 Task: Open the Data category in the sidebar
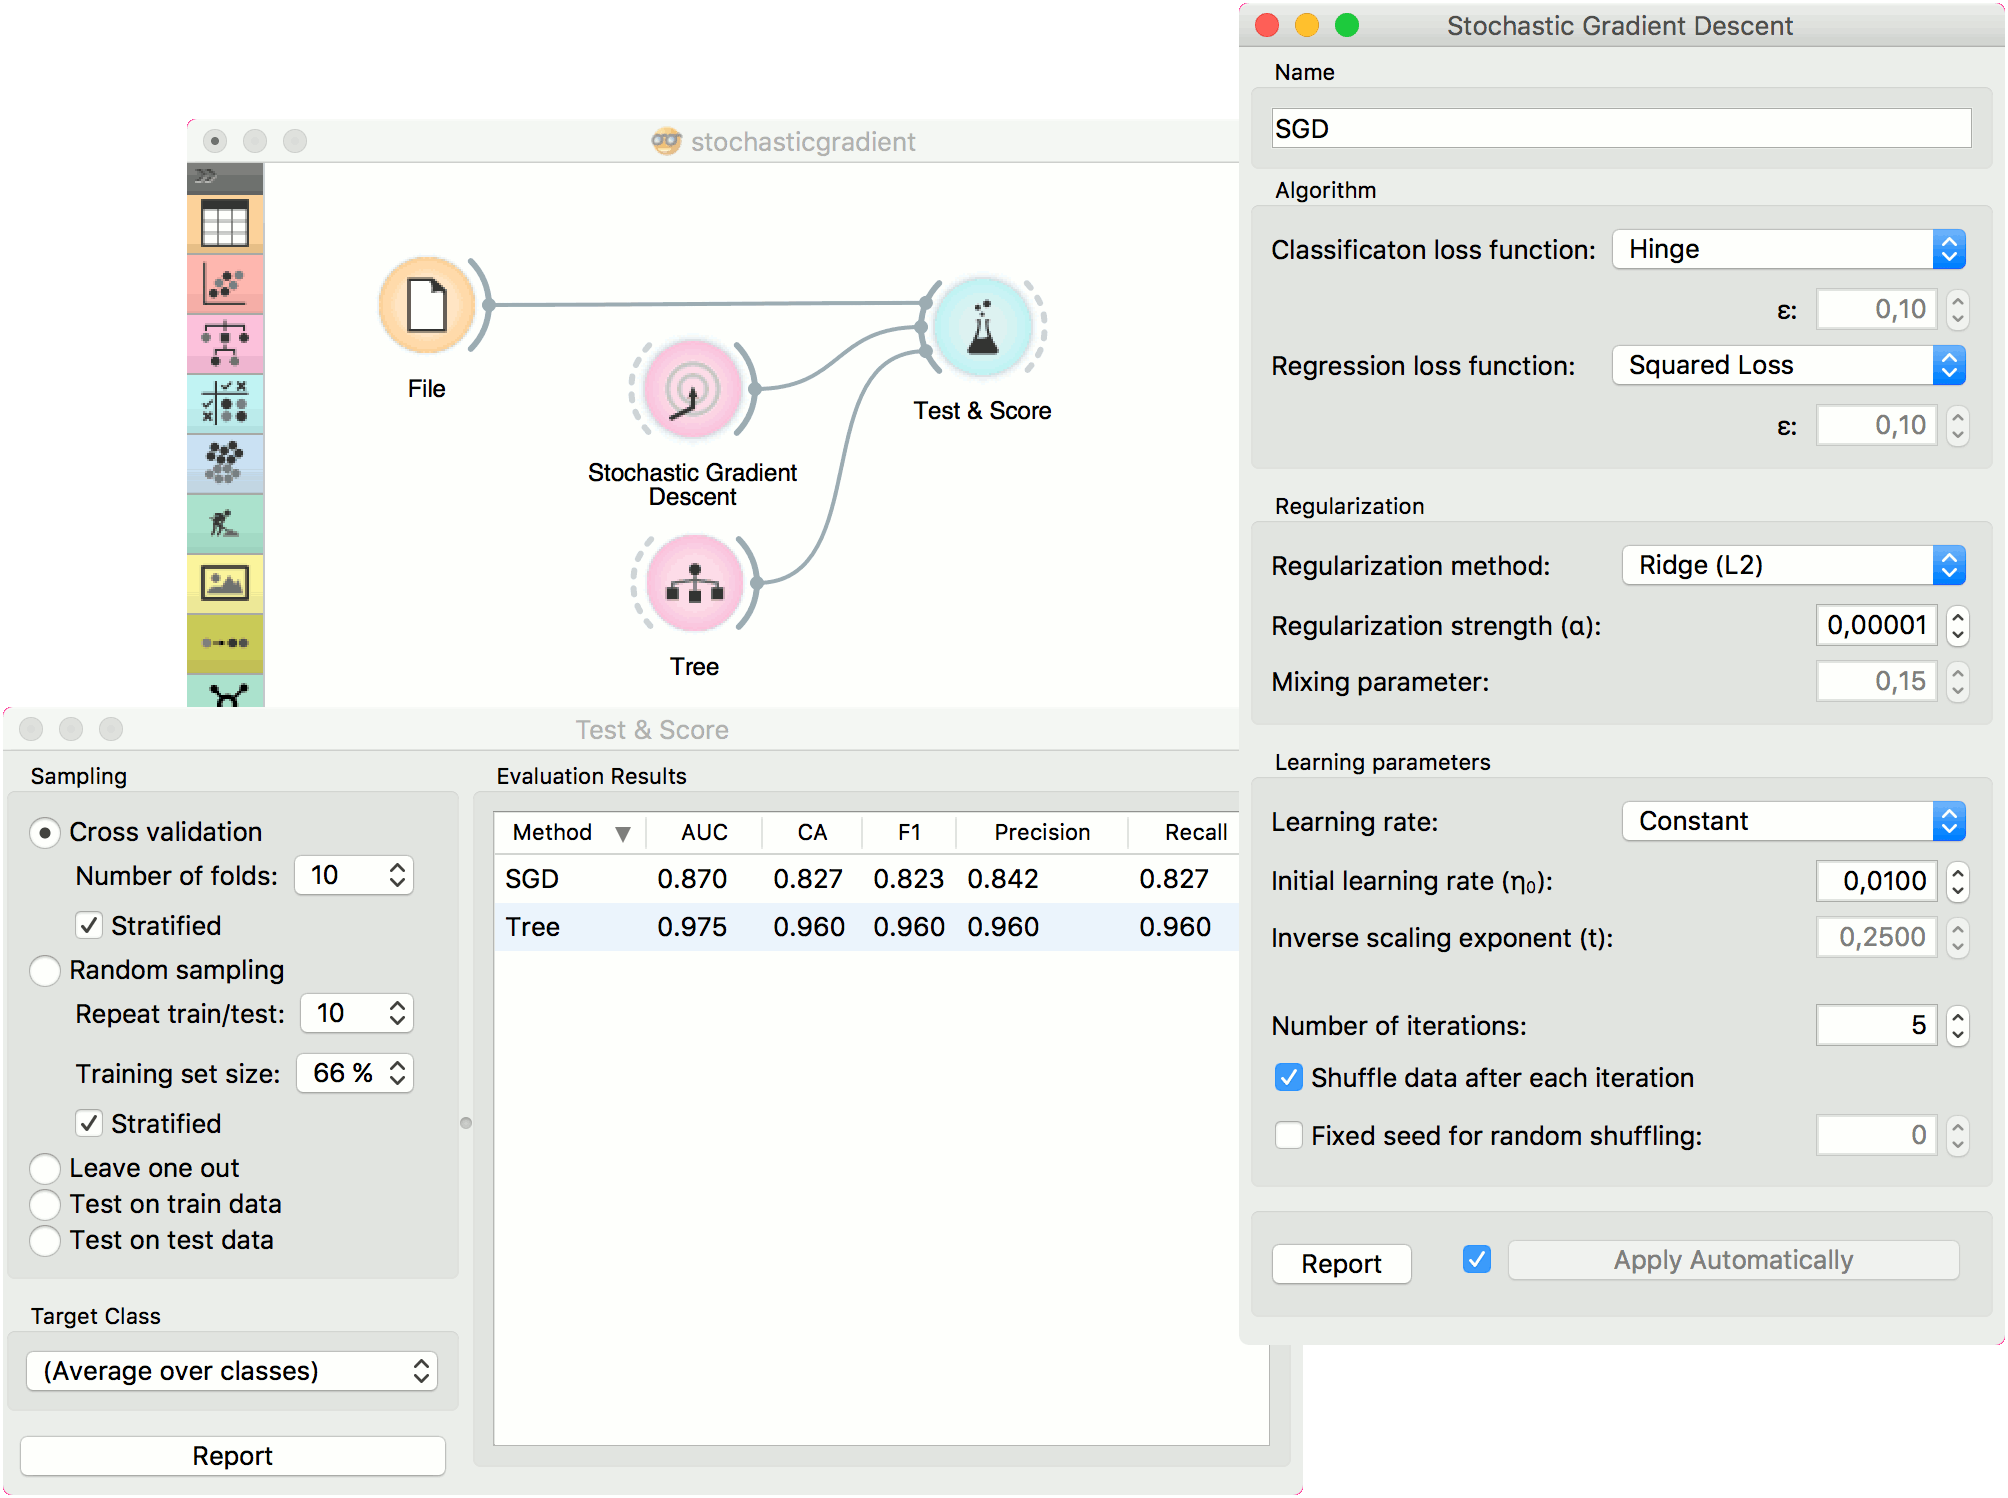(x=225, y=224)
